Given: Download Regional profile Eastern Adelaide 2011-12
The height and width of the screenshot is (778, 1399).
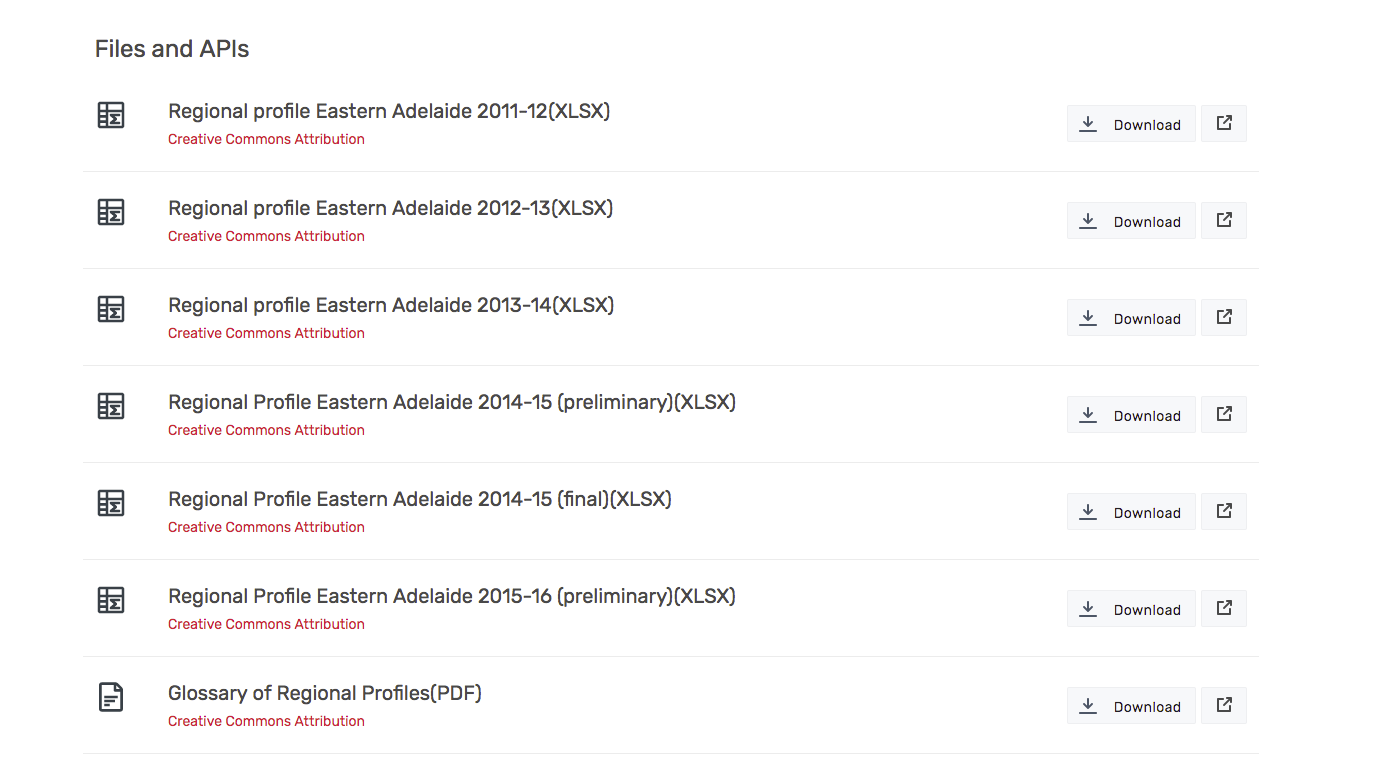Looking at the screenshot, I should pos(1131,124).
